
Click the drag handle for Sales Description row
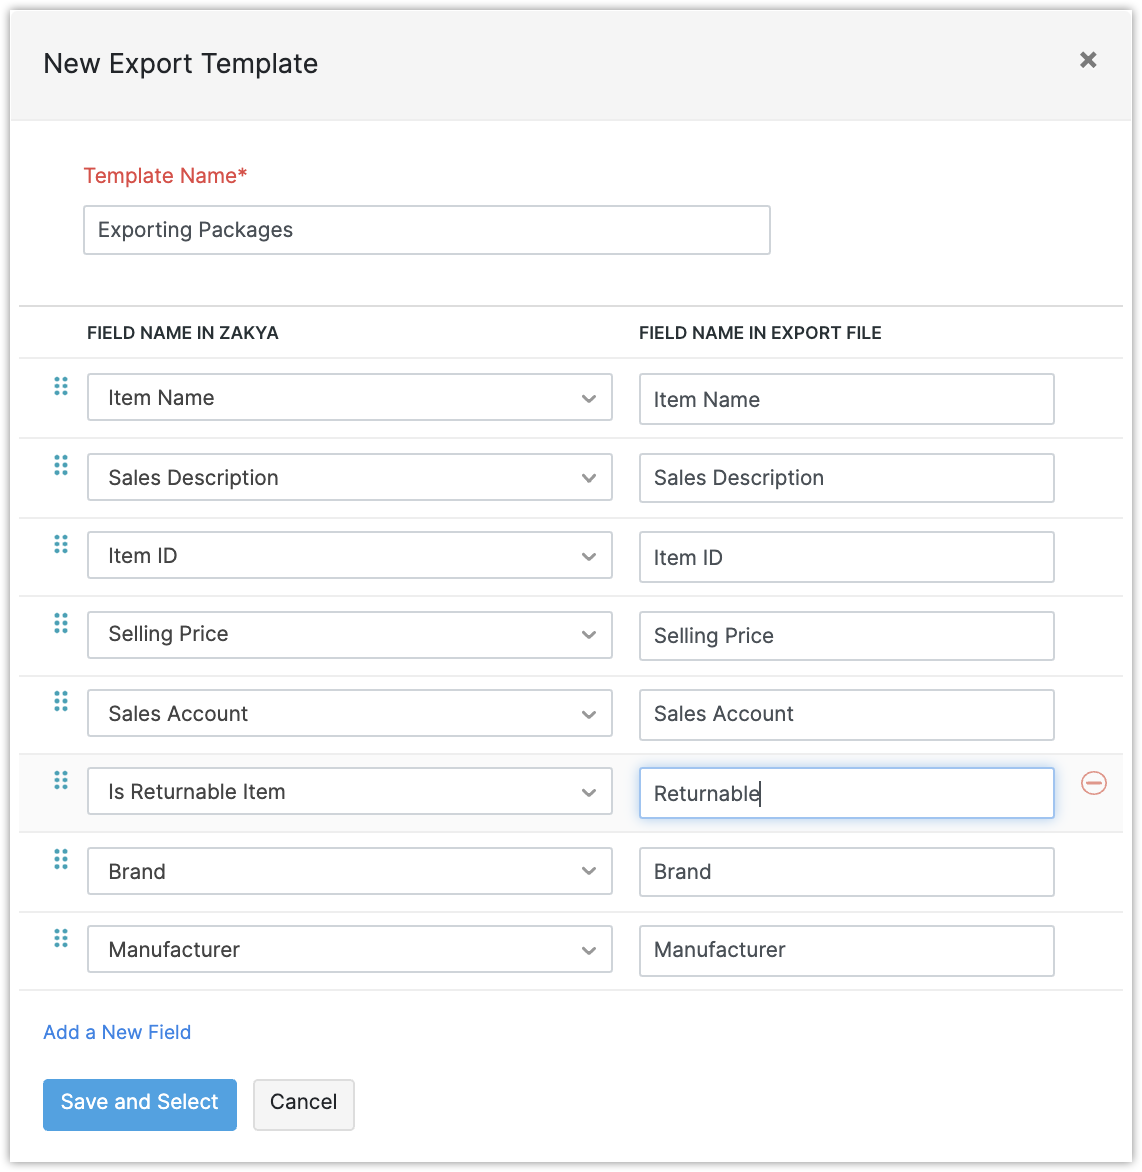point(61,465)
